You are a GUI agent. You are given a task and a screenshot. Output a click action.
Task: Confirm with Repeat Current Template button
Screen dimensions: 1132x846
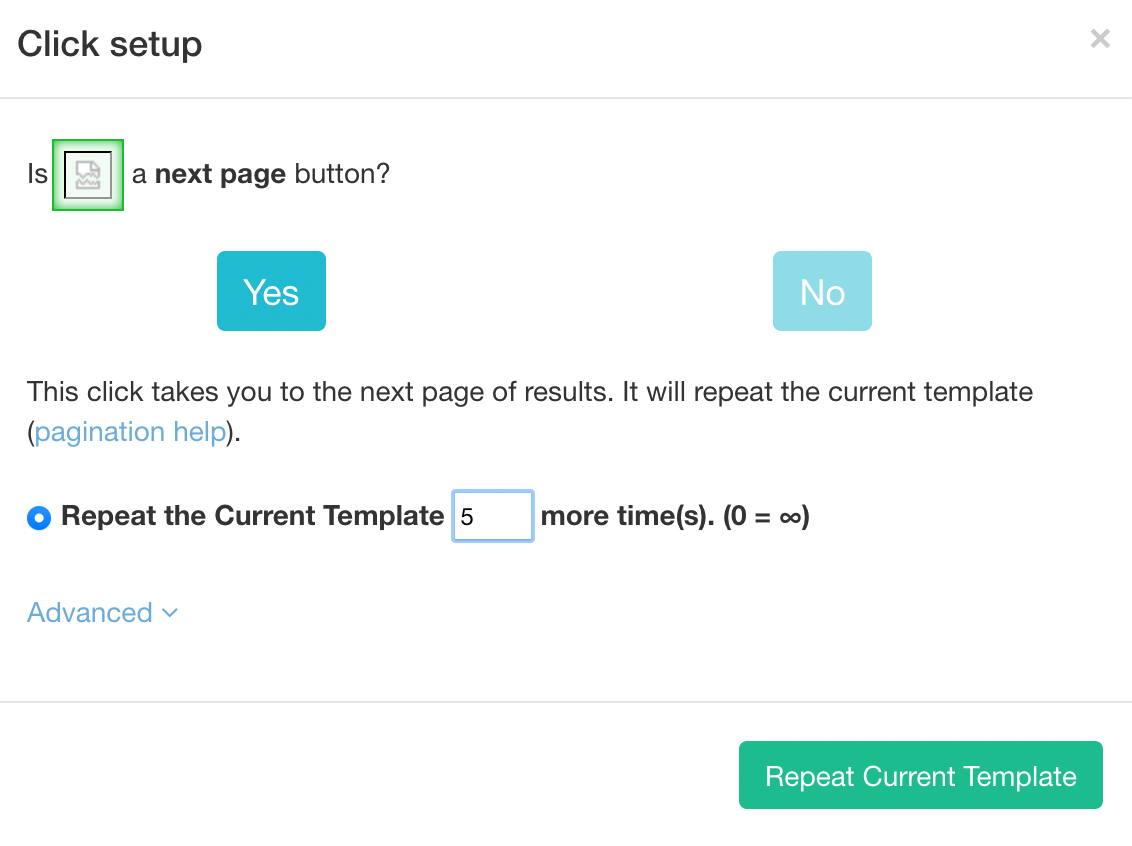(x=920, y=775)
